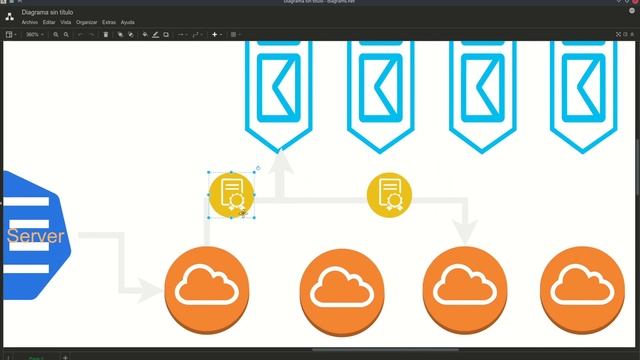Toggle the shadow tool

point(166,35)
